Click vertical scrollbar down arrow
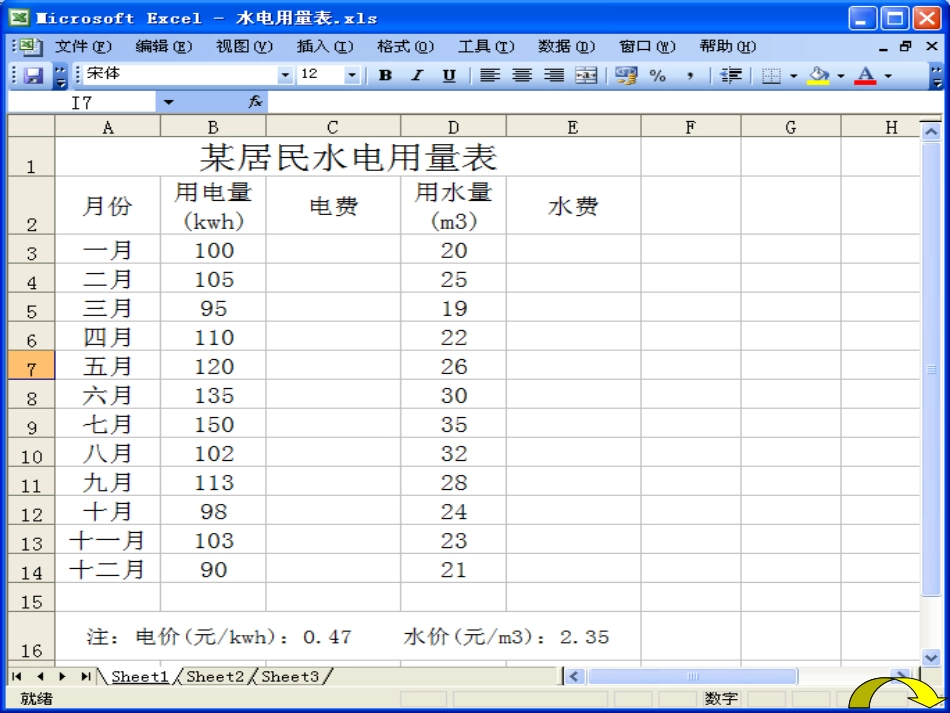This screenshot has height=713, width=950. [931, 657]
